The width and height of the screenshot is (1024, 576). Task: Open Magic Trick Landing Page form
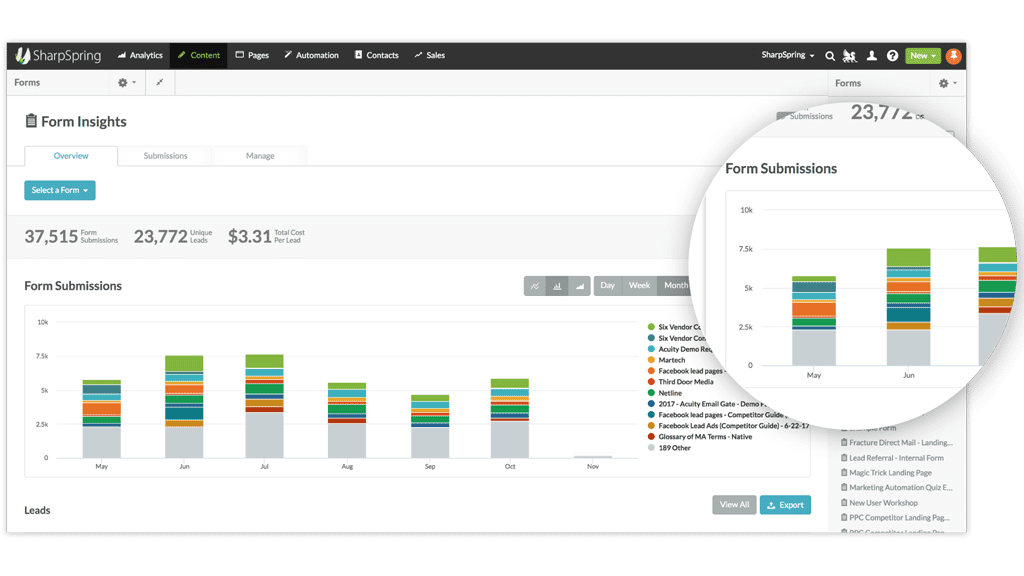pyautogui.click(x=886, y=473)
